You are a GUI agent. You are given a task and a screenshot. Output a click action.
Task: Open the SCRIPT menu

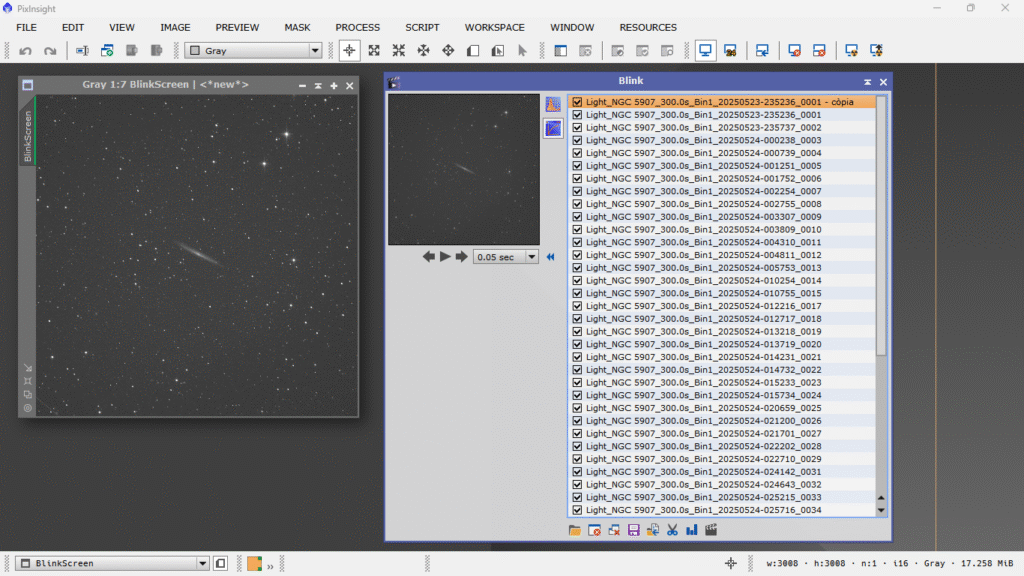tap(422, 27)
